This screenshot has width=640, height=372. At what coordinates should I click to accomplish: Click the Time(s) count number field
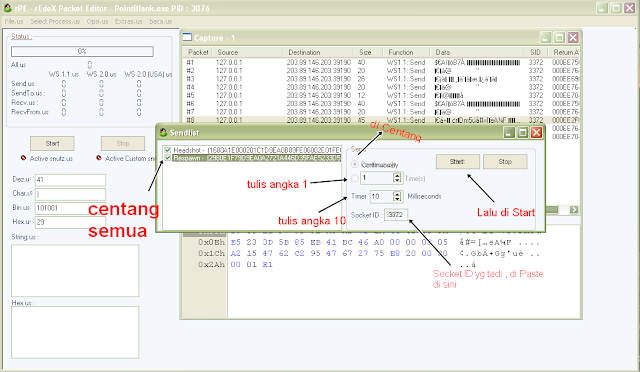click(377, 178)
